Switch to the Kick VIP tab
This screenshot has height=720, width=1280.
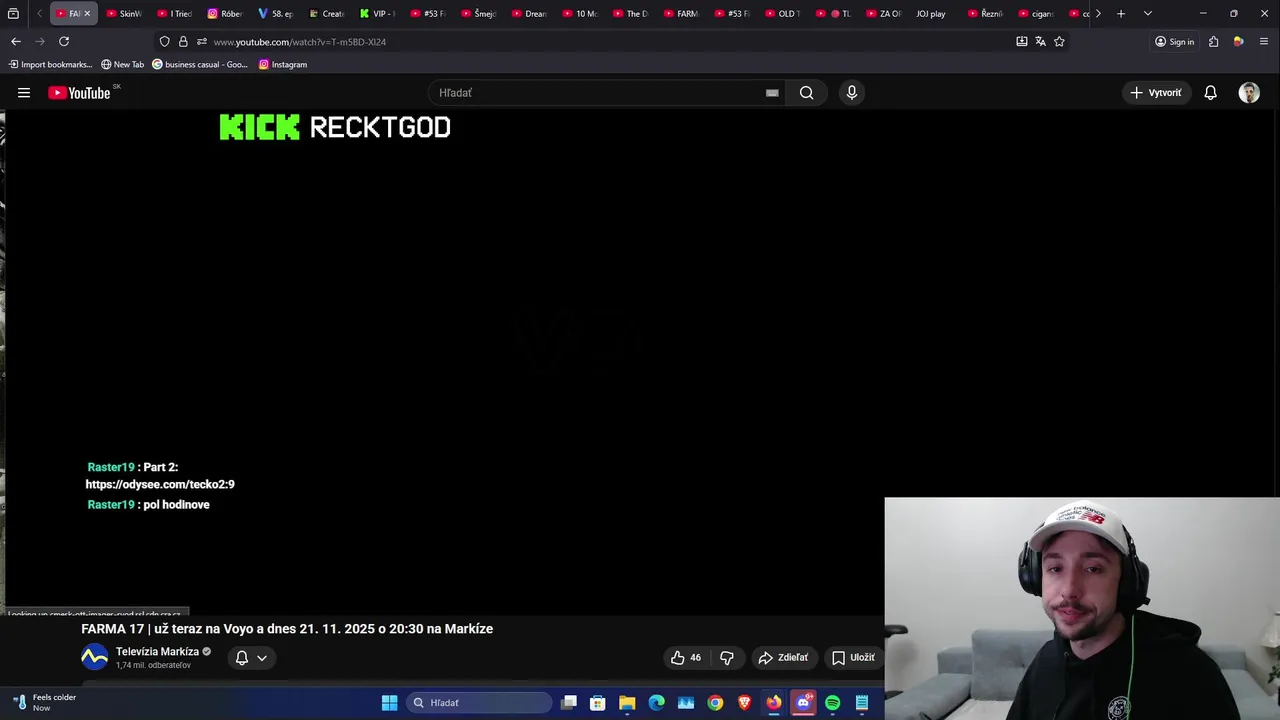[x=377, y=13]
